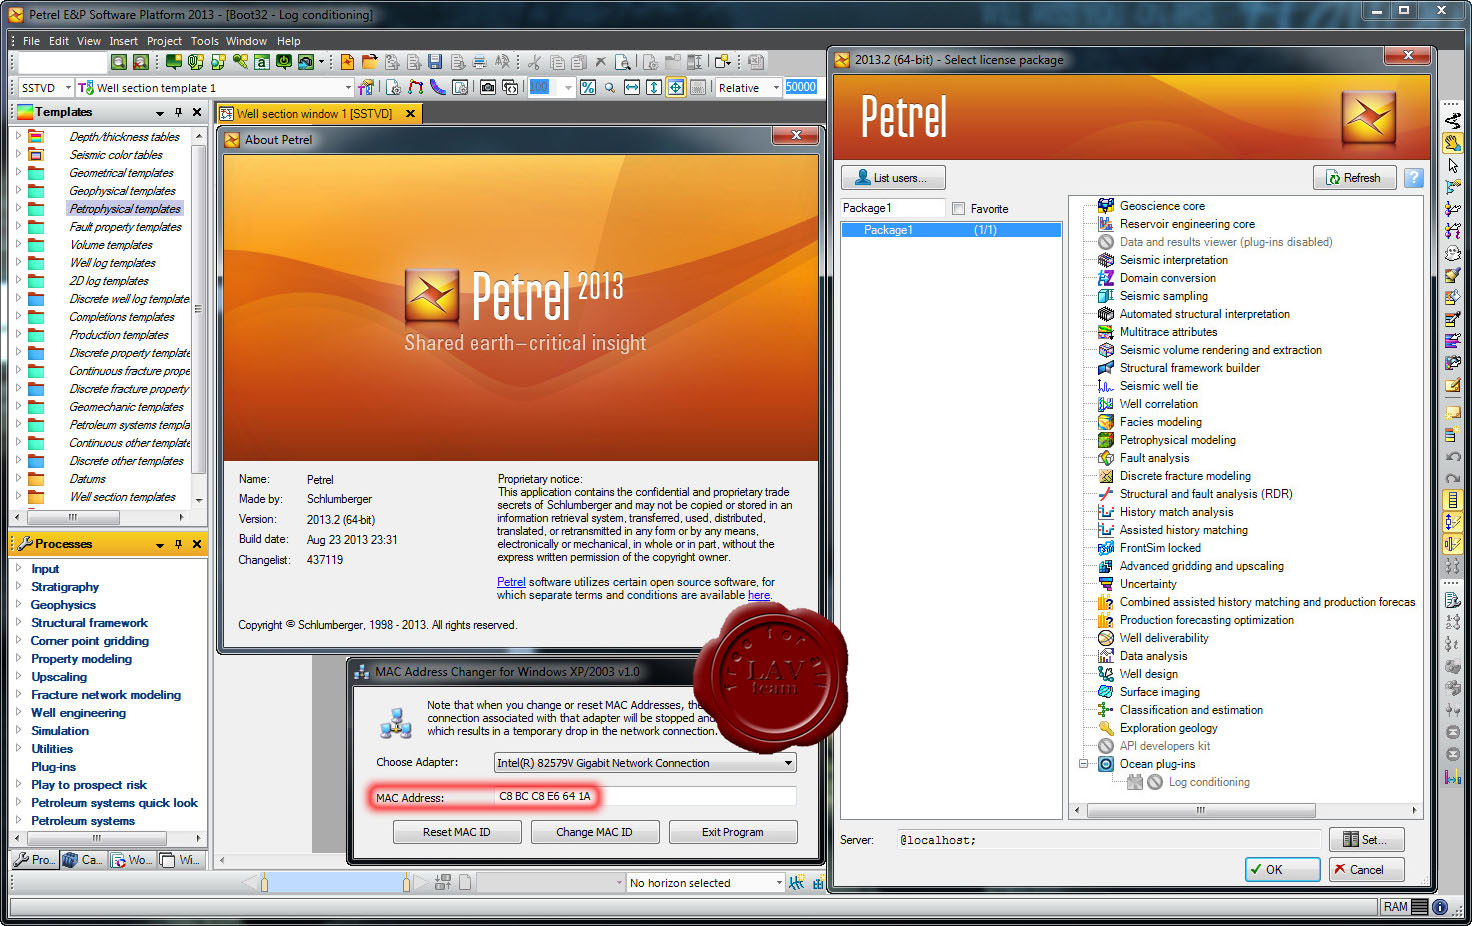Click the Well deliverability icon
This screenshot has height=926, width=1472.
pos(1106,638)
